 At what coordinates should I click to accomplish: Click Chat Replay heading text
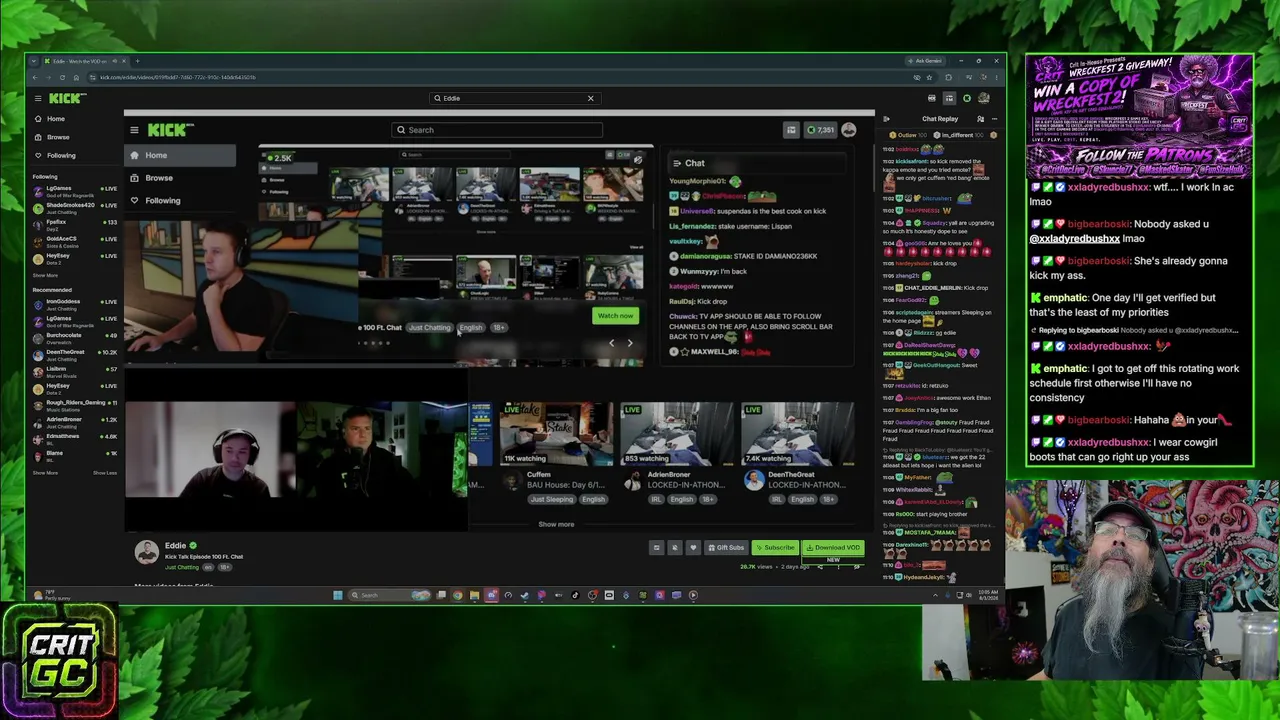pos(940,119)
